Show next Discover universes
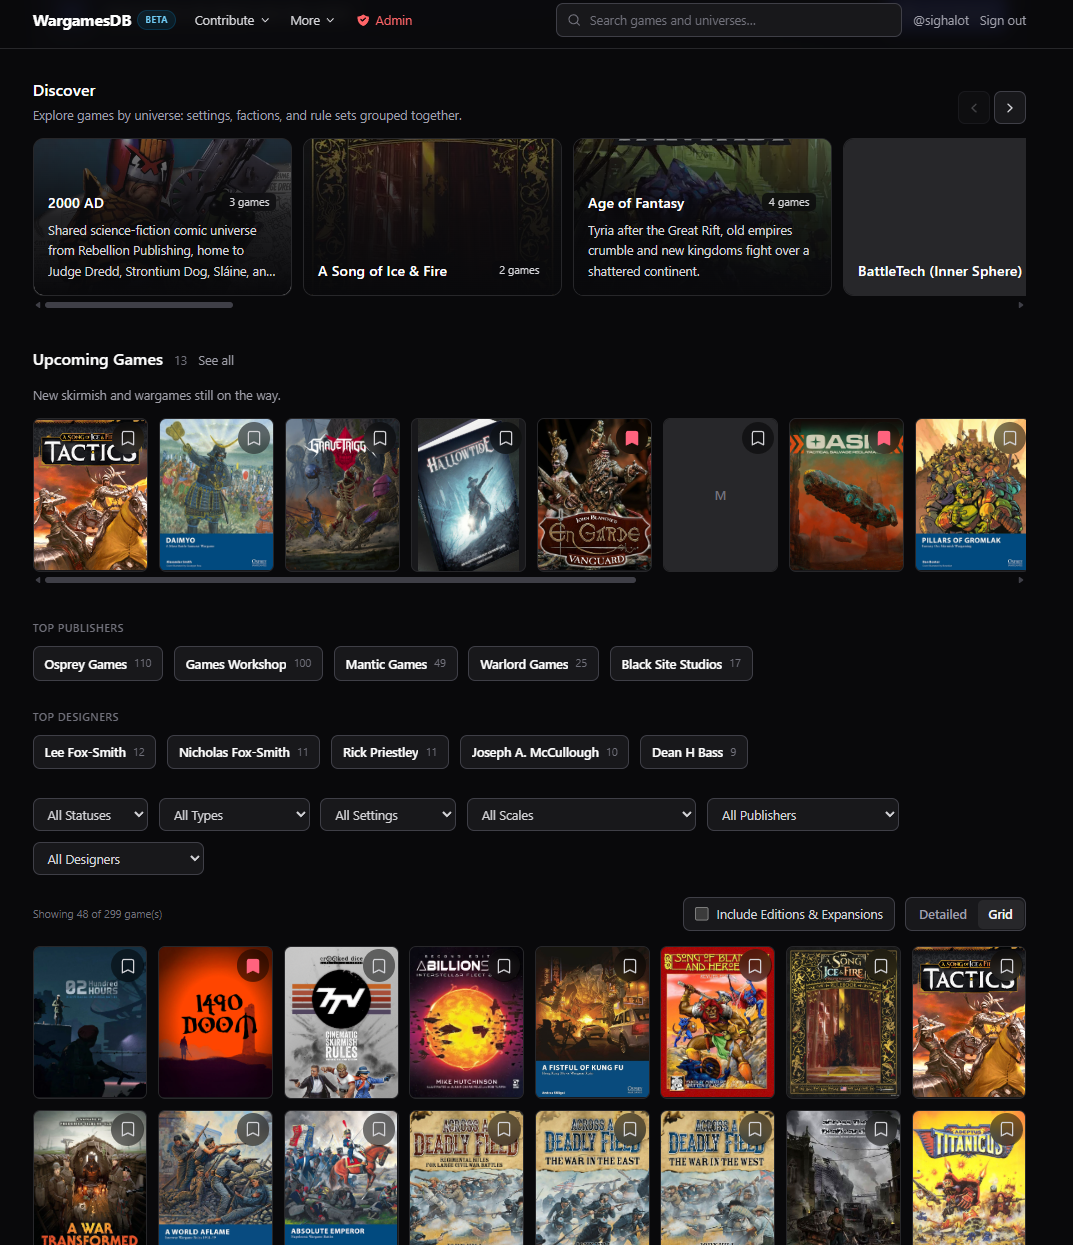 pos(1010,108)
